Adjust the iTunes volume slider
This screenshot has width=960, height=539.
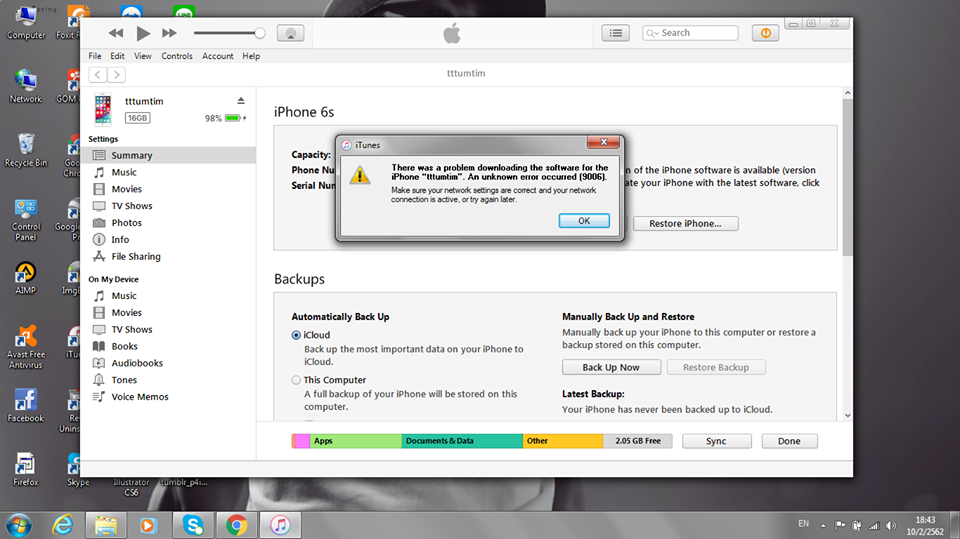tap(229, 33)
